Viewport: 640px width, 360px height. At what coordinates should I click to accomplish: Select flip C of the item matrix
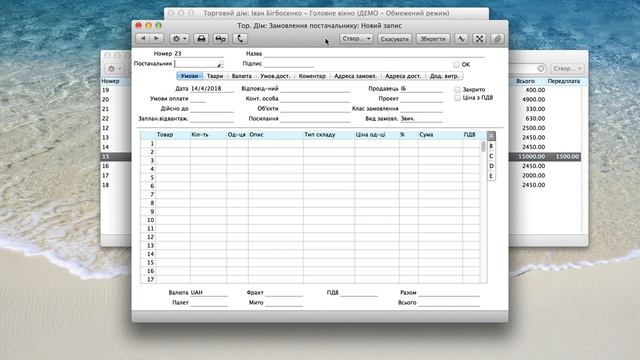(491, 156)
